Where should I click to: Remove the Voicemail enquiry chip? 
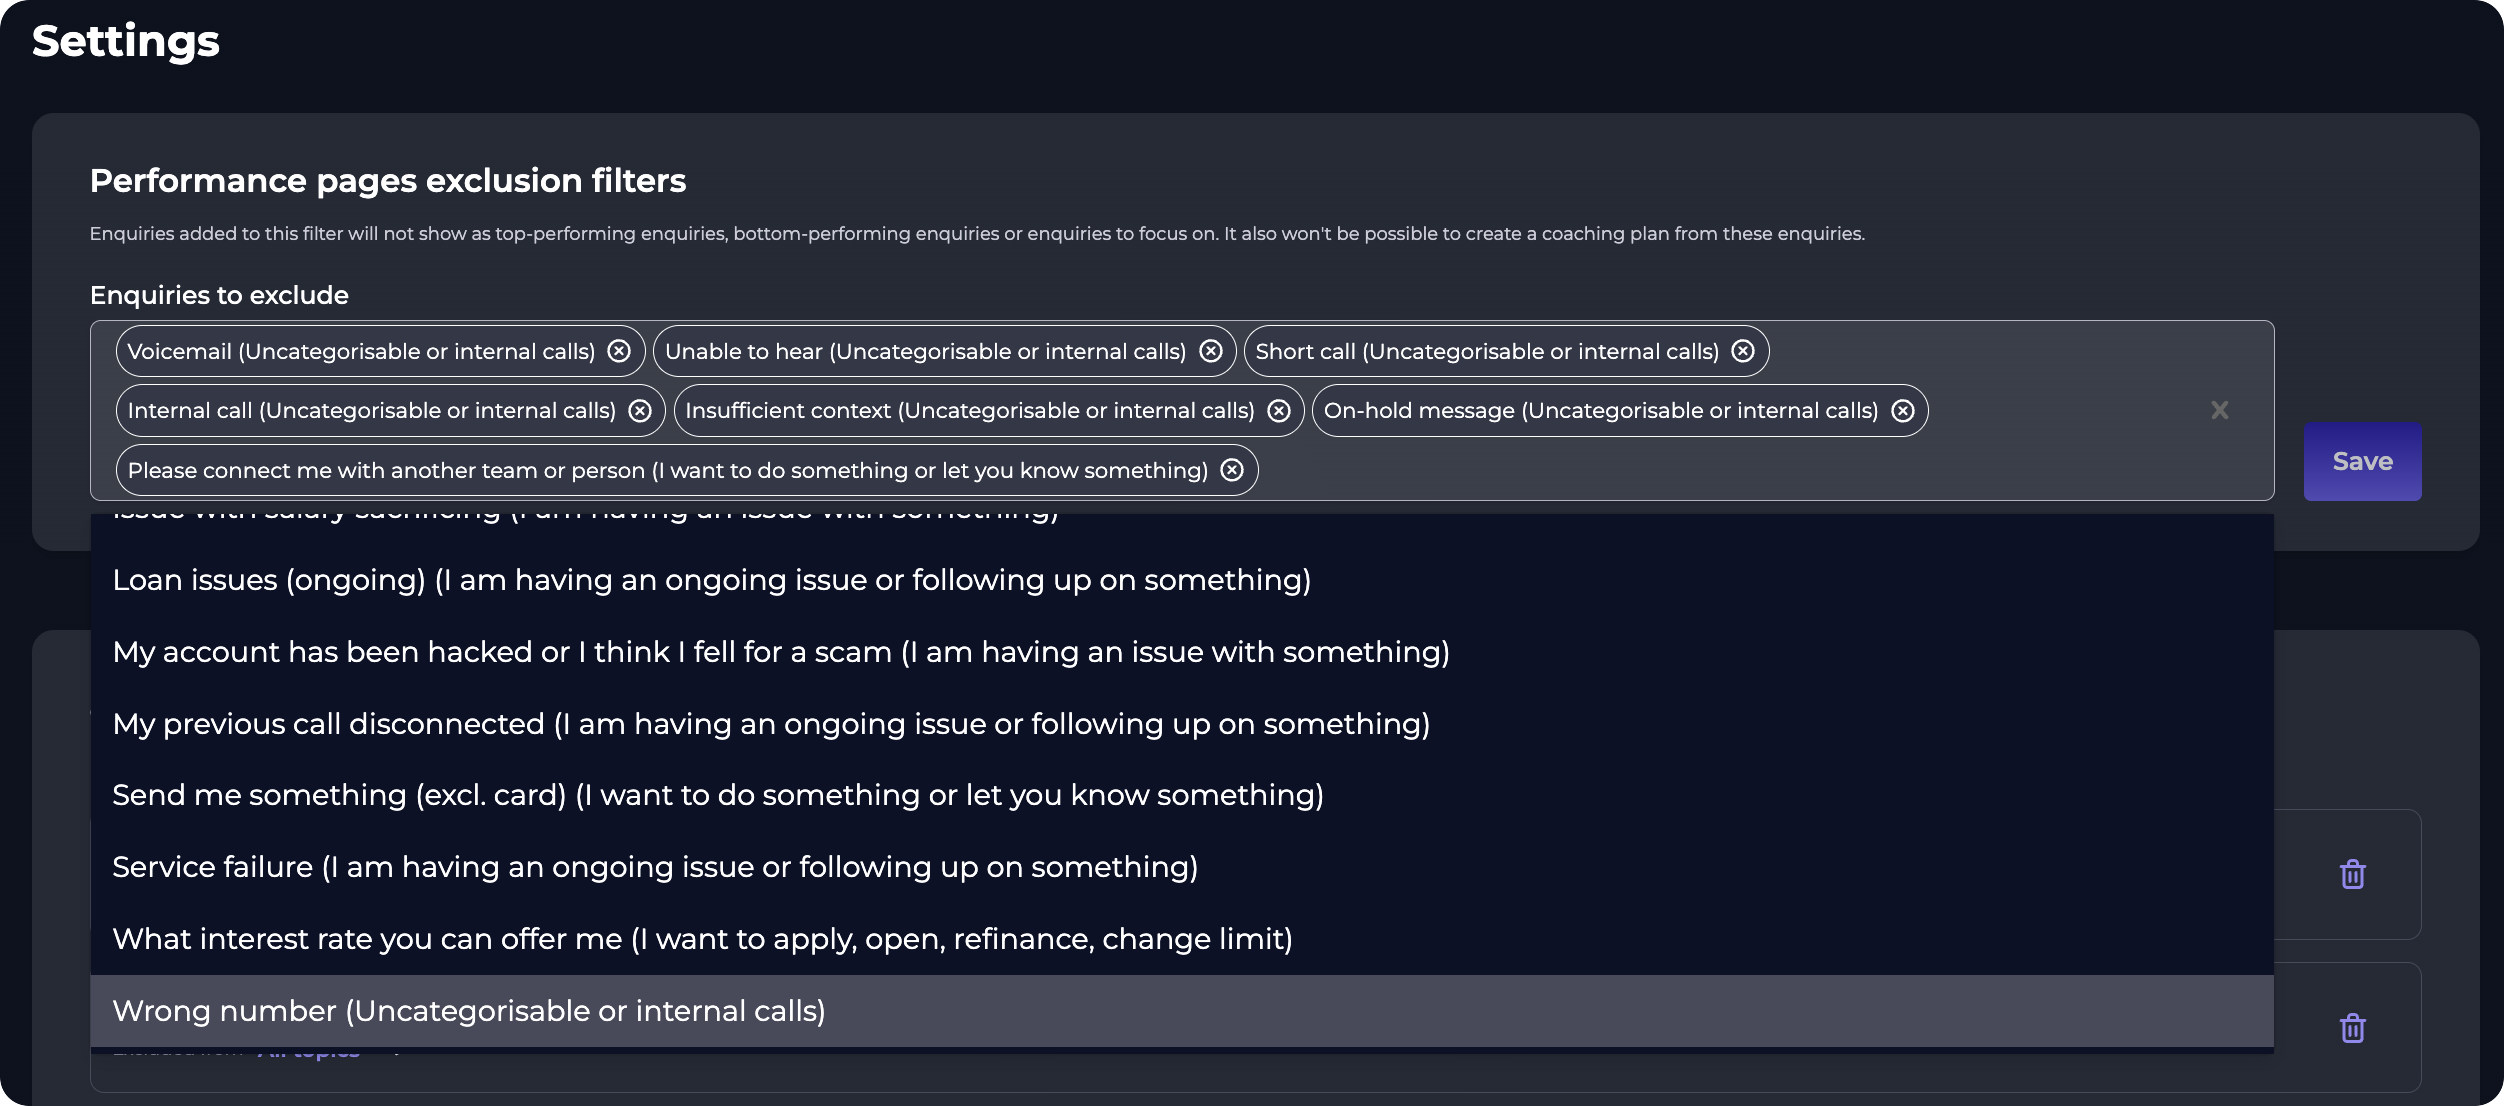(619, 351)
